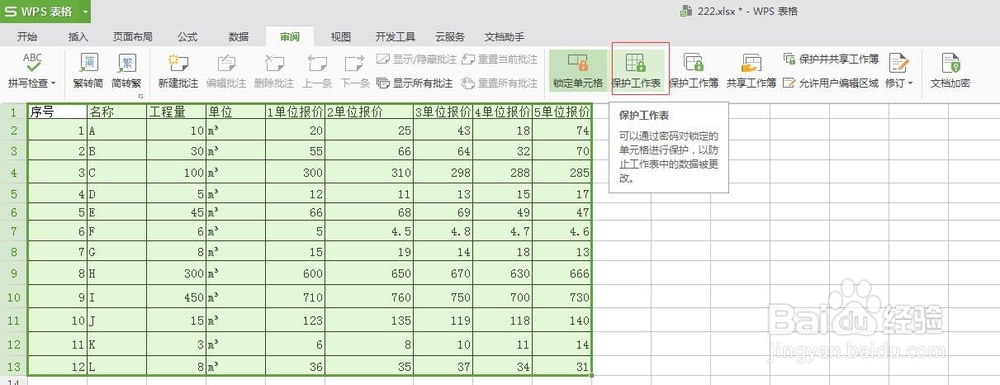
Task: Click the delete comment (删除批注) icon
Action: [274, 64]
